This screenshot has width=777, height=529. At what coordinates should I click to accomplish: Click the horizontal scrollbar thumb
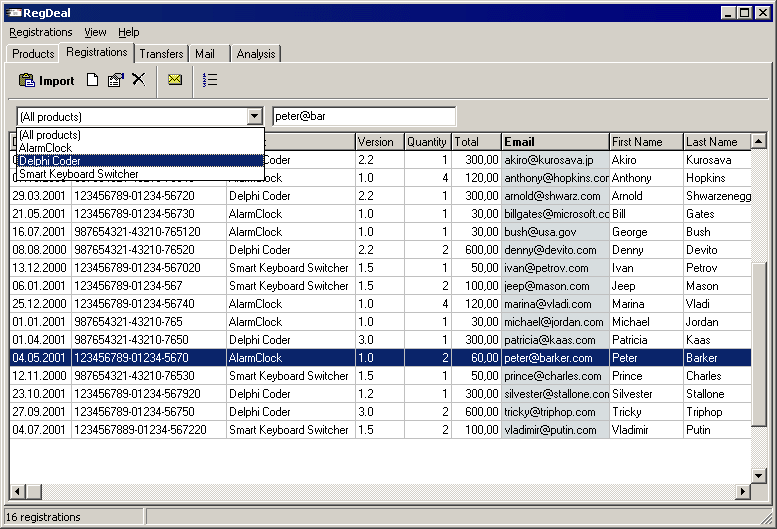pyautogui.click(x=34, y=491)
